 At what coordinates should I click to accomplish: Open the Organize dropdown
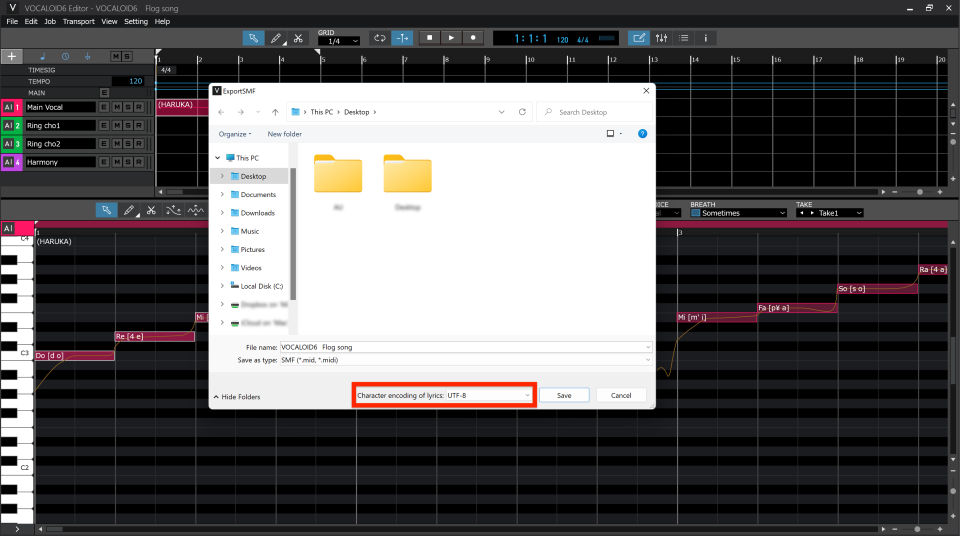234,134
